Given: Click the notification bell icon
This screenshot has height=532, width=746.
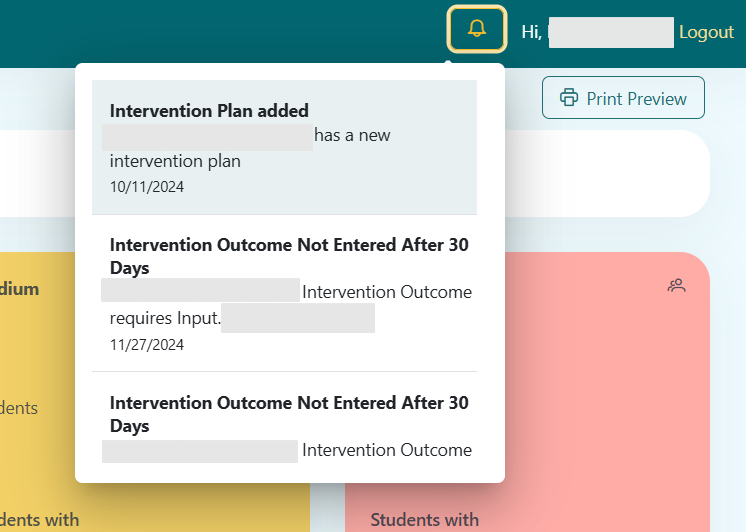Looking at the screenshot, I should pyautogui.click(x=477, y=29).
